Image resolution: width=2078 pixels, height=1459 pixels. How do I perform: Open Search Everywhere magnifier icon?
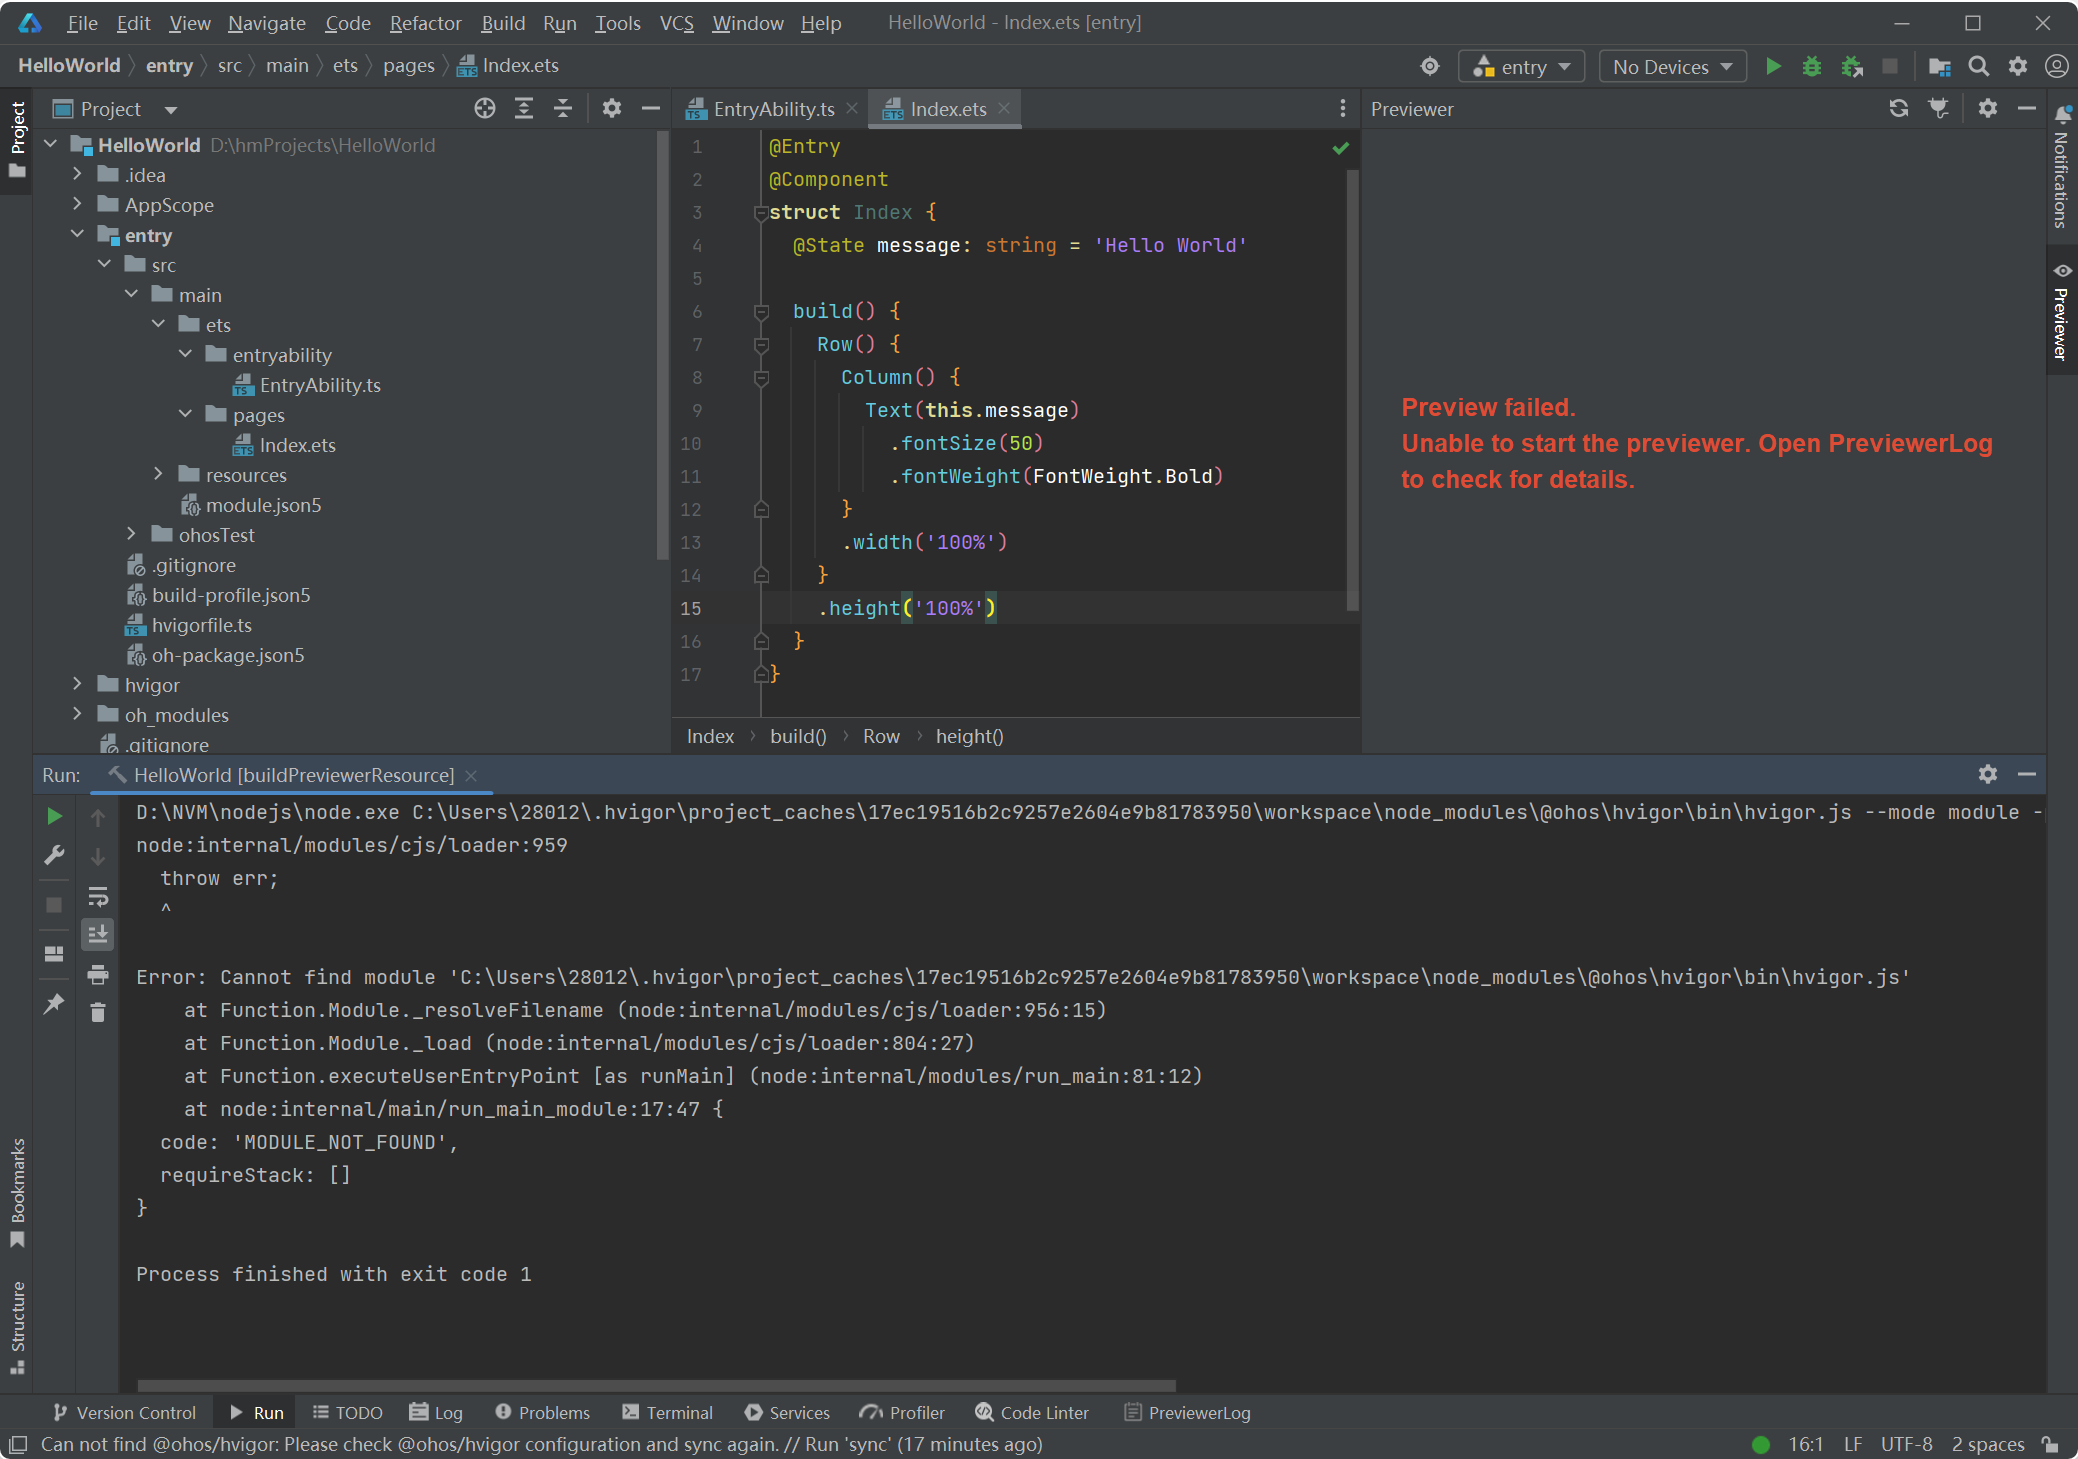tap(1978, 67)
